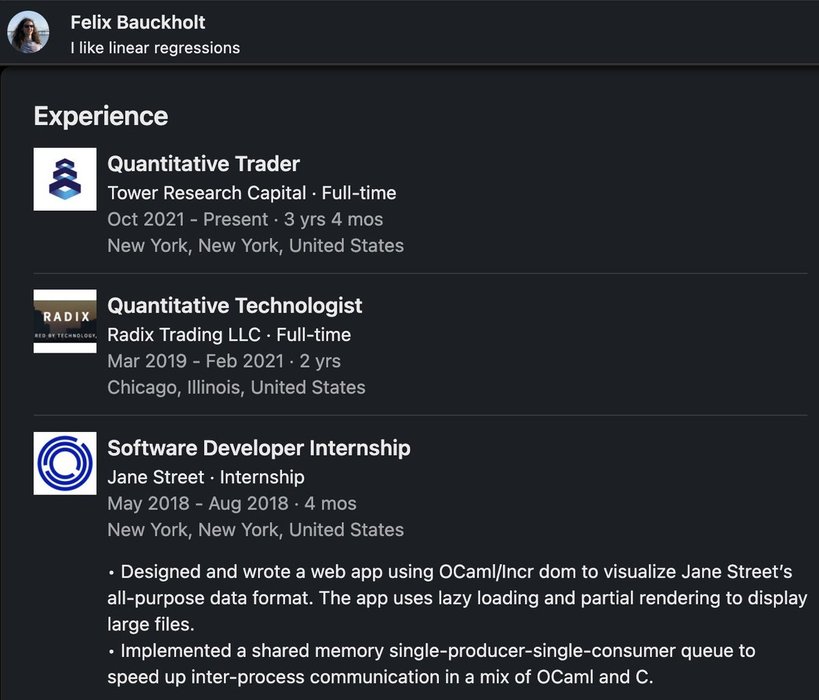This screenshot has width=819, height=700.
Task: Open the Quantitative Trader position title
Action: [x=204, y=164]
